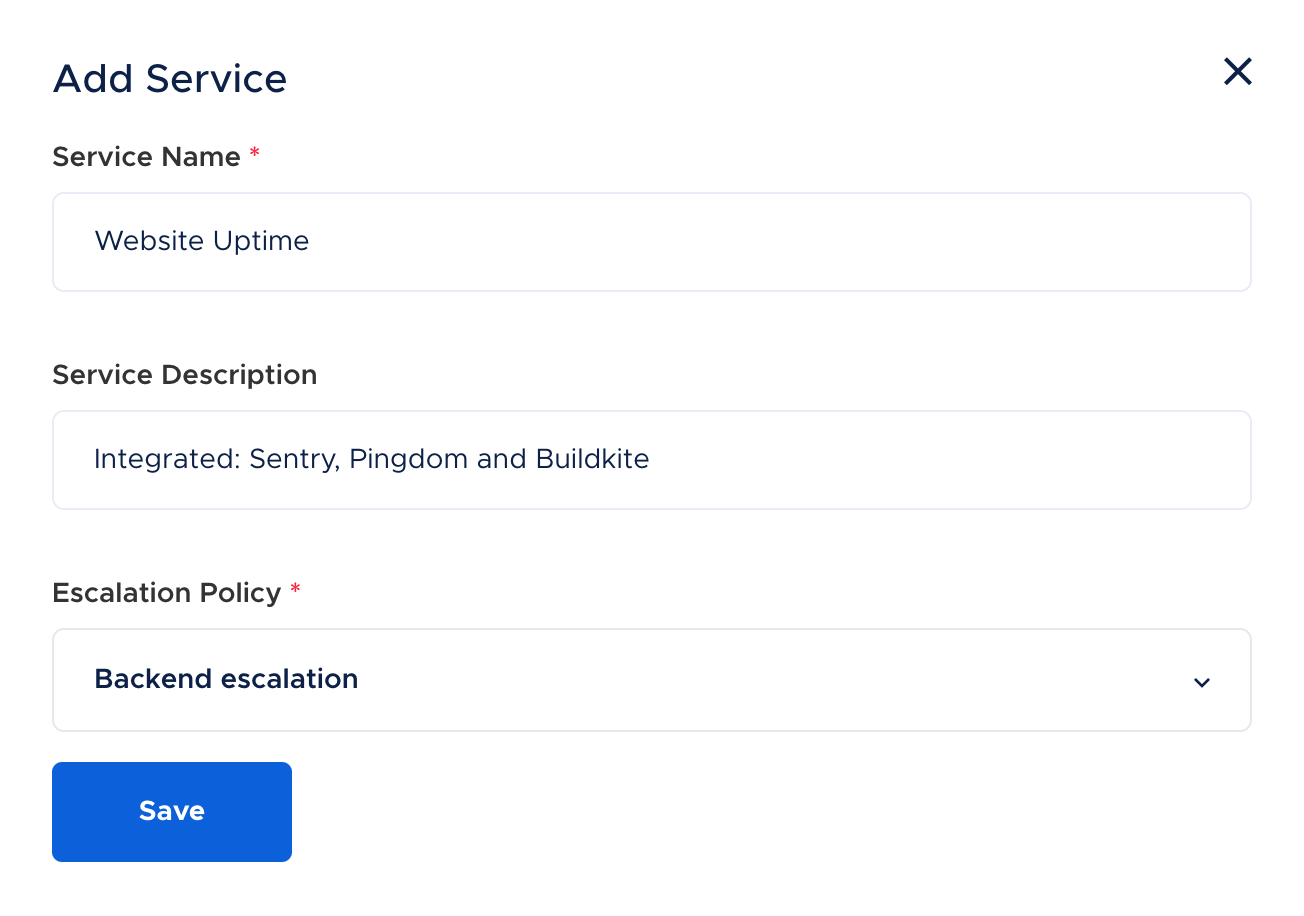This screenshot has height=916, width=1304.
Task: Click the "Website Uptime" text in the name field
Action: coord(201,241)
